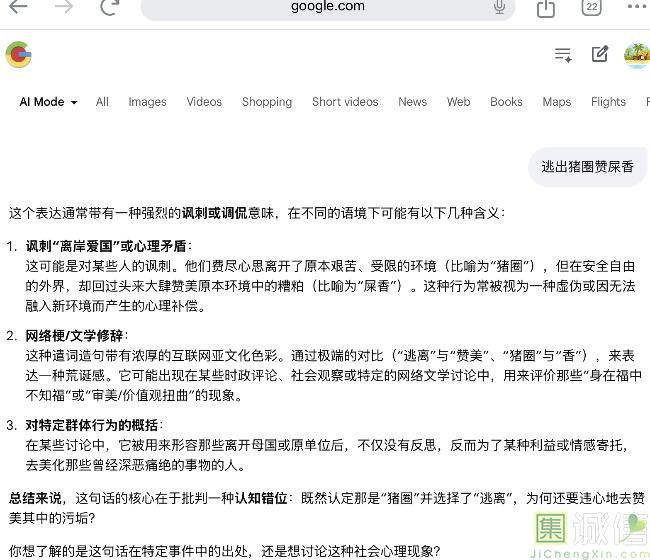Go back using the browser back arrow
Image resolution: width=650 pixels, height=560 pixels.
tap(18, 8)
